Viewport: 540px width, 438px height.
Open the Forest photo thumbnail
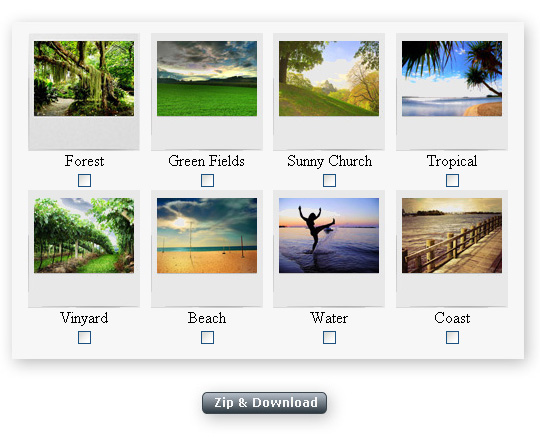pos(84,79)
